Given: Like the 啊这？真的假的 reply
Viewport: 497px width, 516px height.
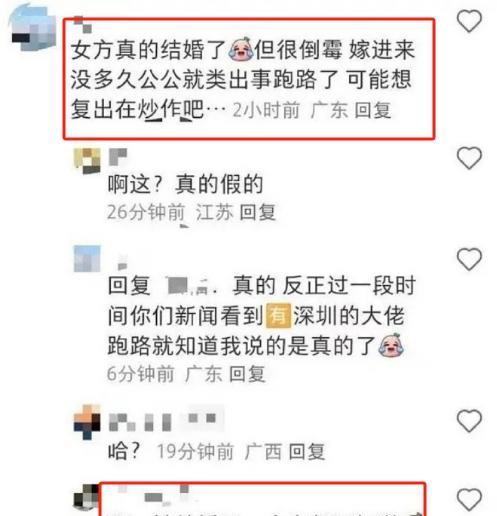Looking at the screenshot, I should click(469, 158).
